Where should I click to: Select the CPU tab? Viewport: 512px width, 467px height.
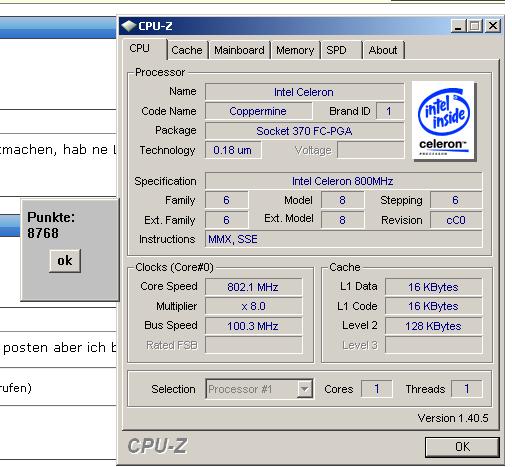click(x=144, y=49)
